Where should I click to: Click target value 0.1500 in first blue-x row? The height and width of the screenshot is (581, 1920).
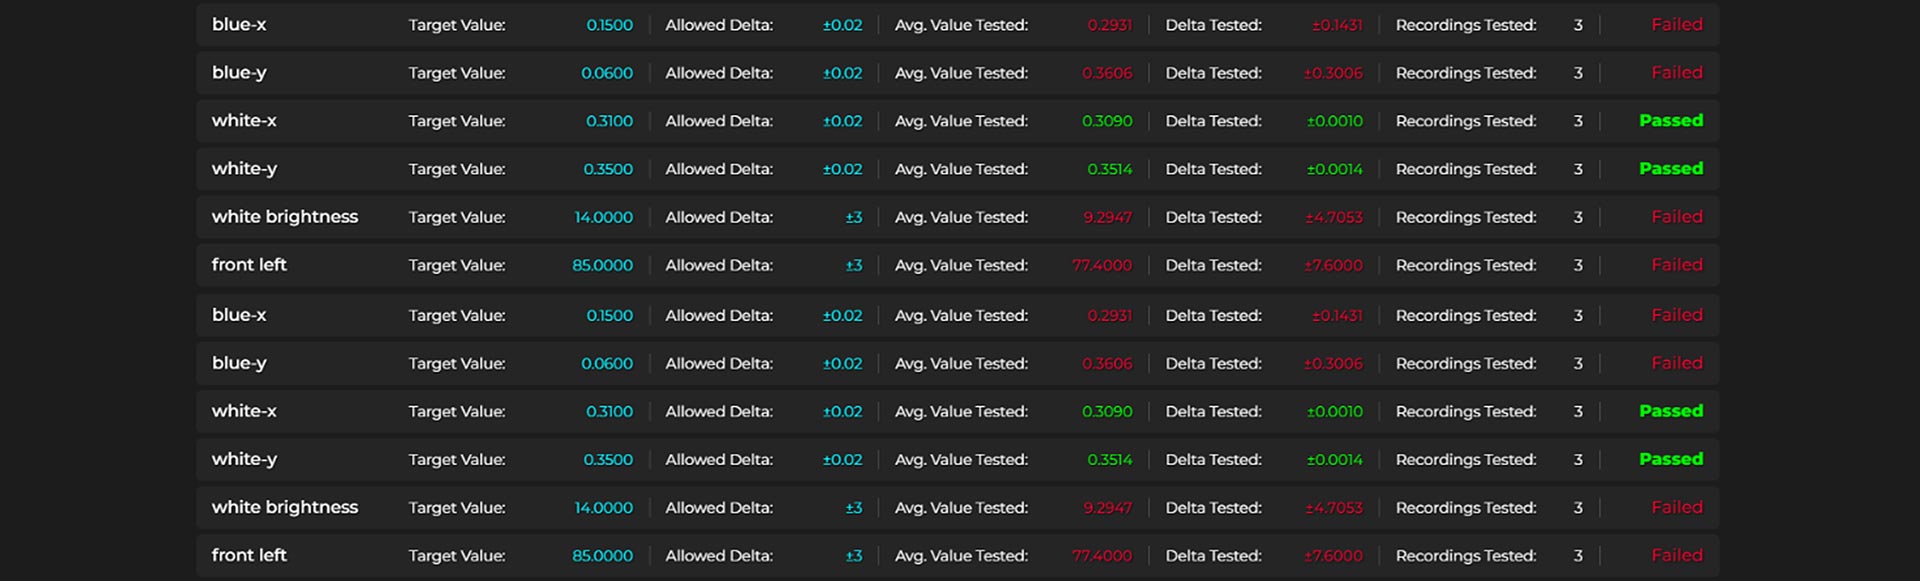609,25
